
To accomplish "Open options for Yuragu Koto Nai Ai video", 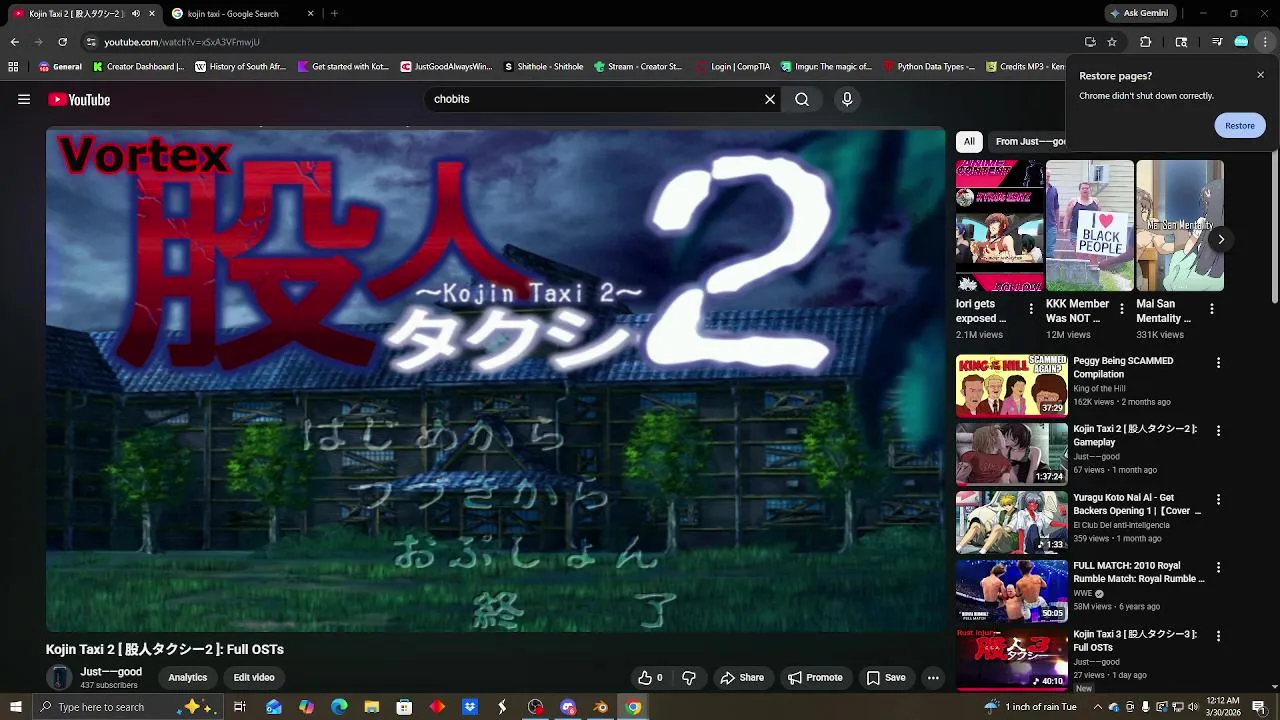I will 1218,499.
